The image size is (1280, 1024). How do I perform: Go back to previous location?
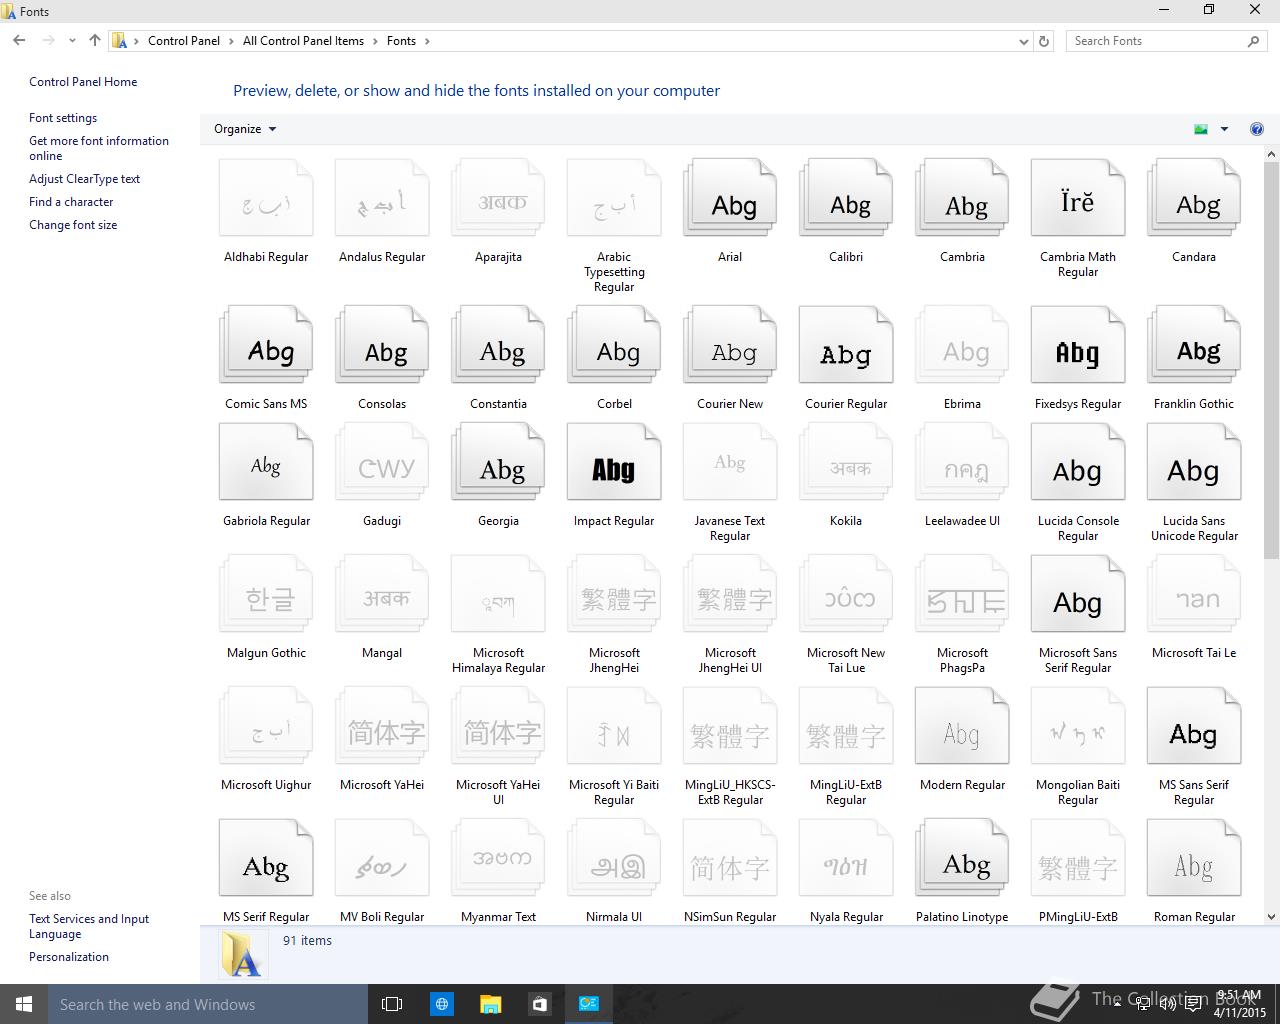coord(19,41)
